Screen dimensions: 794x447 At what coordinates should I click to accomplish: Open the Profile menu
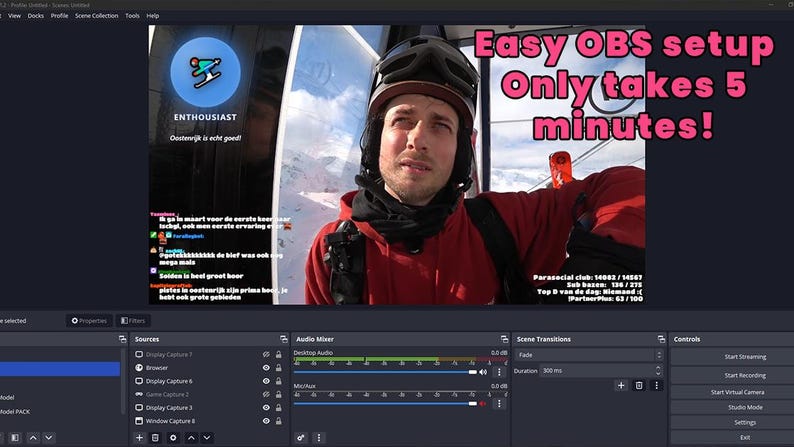point(59,16)
